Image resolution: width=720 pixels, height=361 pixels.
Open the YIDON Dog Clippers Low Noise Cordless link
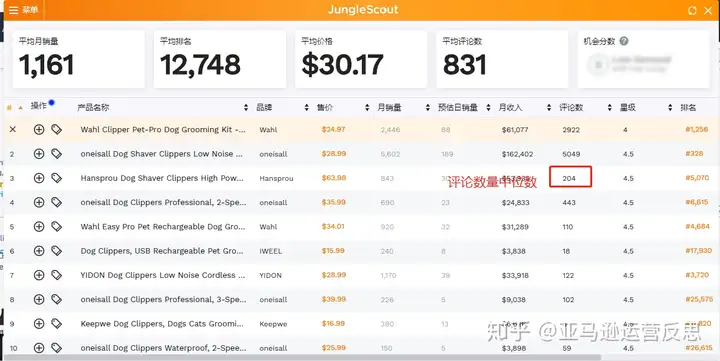click(163, 275)
